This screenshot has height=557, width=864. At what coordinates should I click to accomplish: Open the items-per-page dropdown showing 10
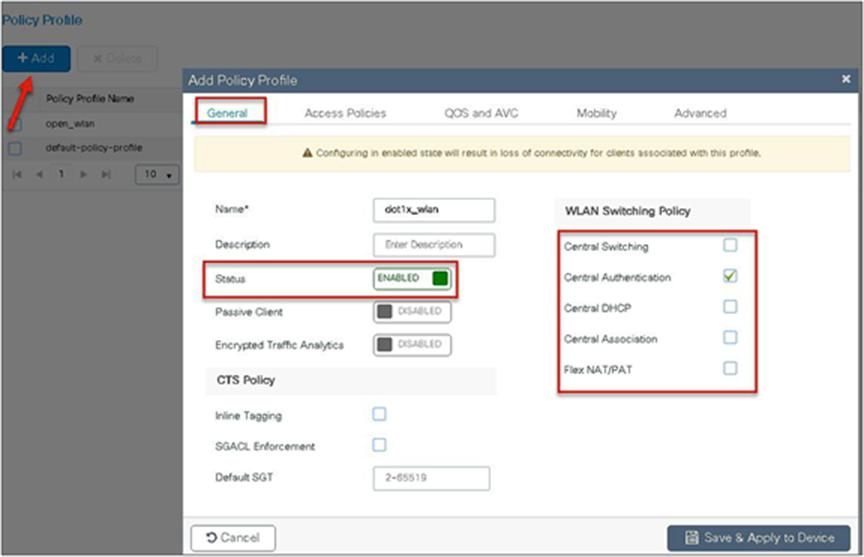click(x=157, y=175)
